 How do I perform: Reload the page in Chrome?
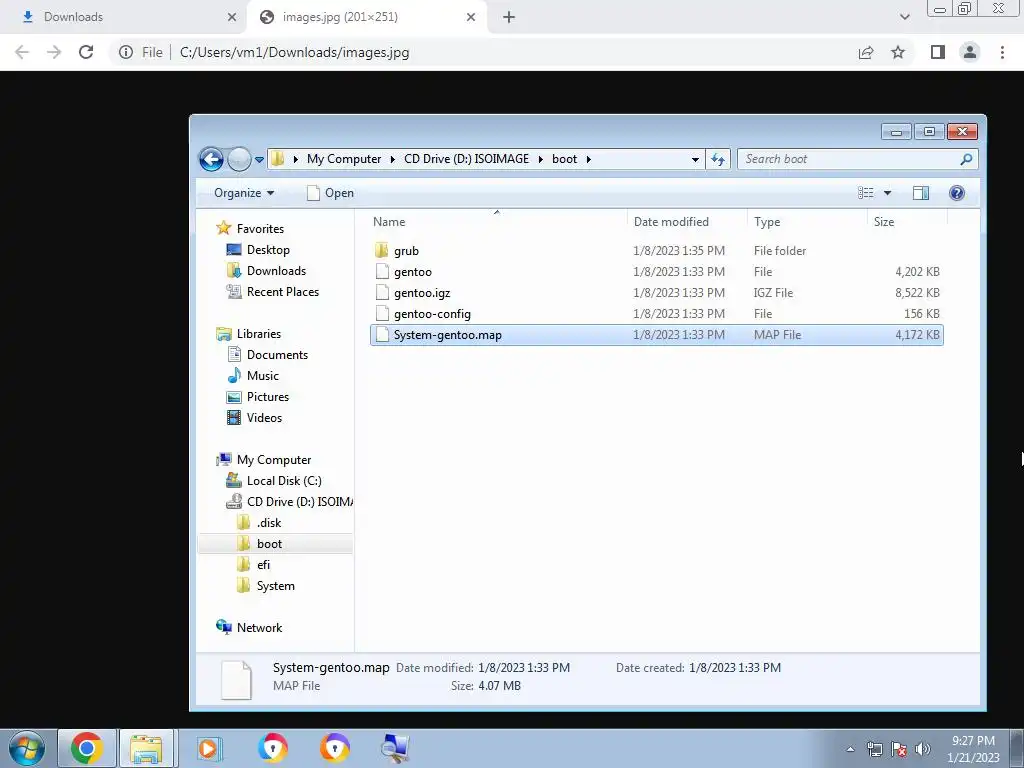click(x=86, y=52)
